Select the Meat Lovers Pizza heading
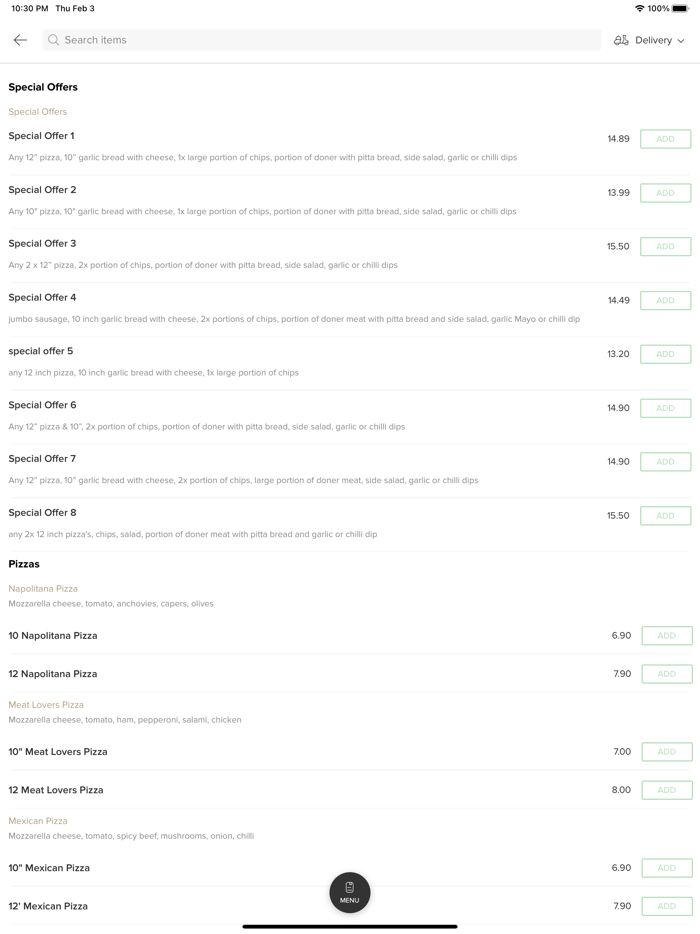The height and width of the screenshot is (934, 700). pos(46,705)
